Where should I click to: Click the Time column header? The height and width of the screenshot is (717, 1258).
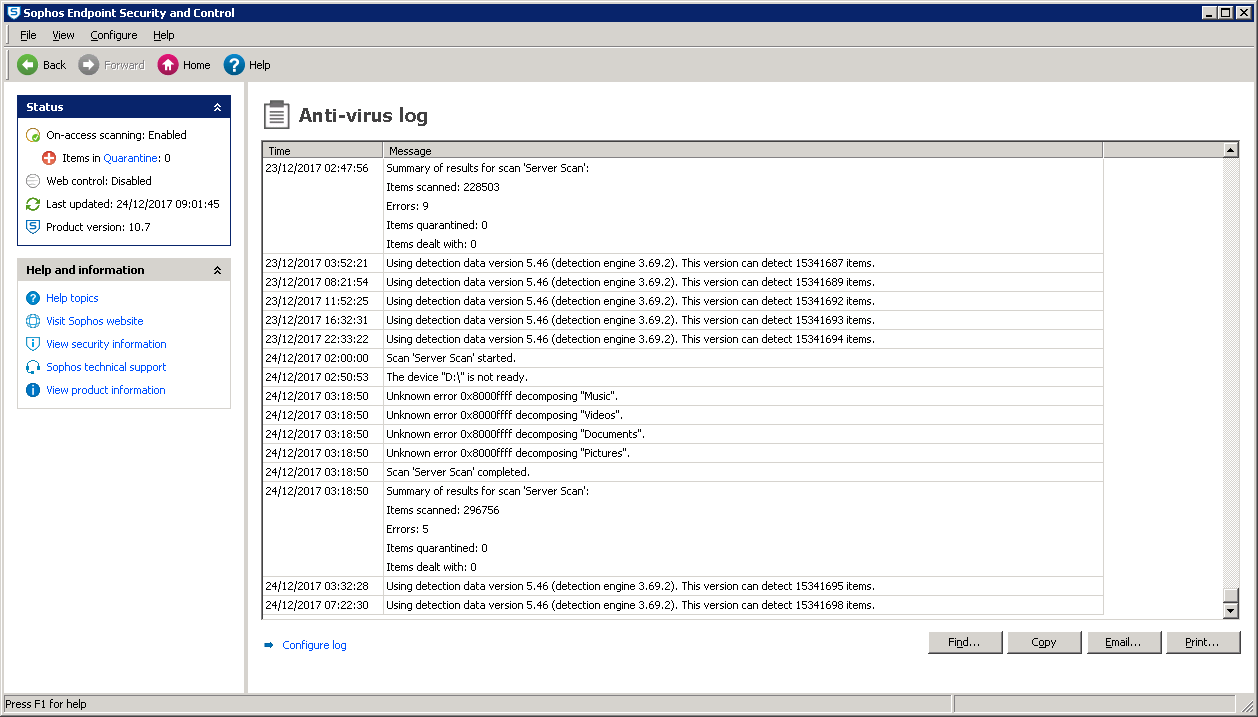[323, 151]
